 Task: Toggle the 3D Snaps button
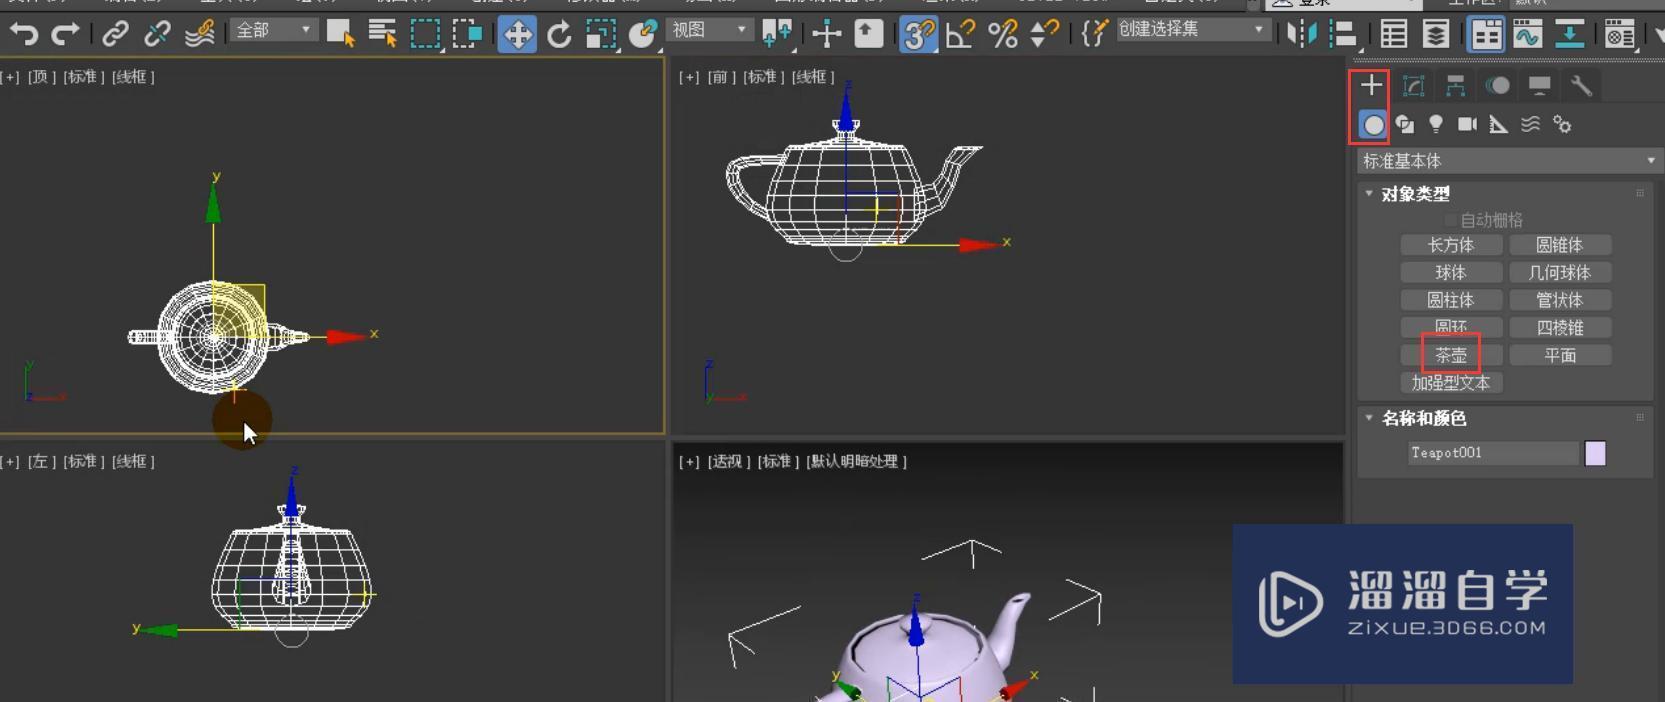tap(918, 34)
